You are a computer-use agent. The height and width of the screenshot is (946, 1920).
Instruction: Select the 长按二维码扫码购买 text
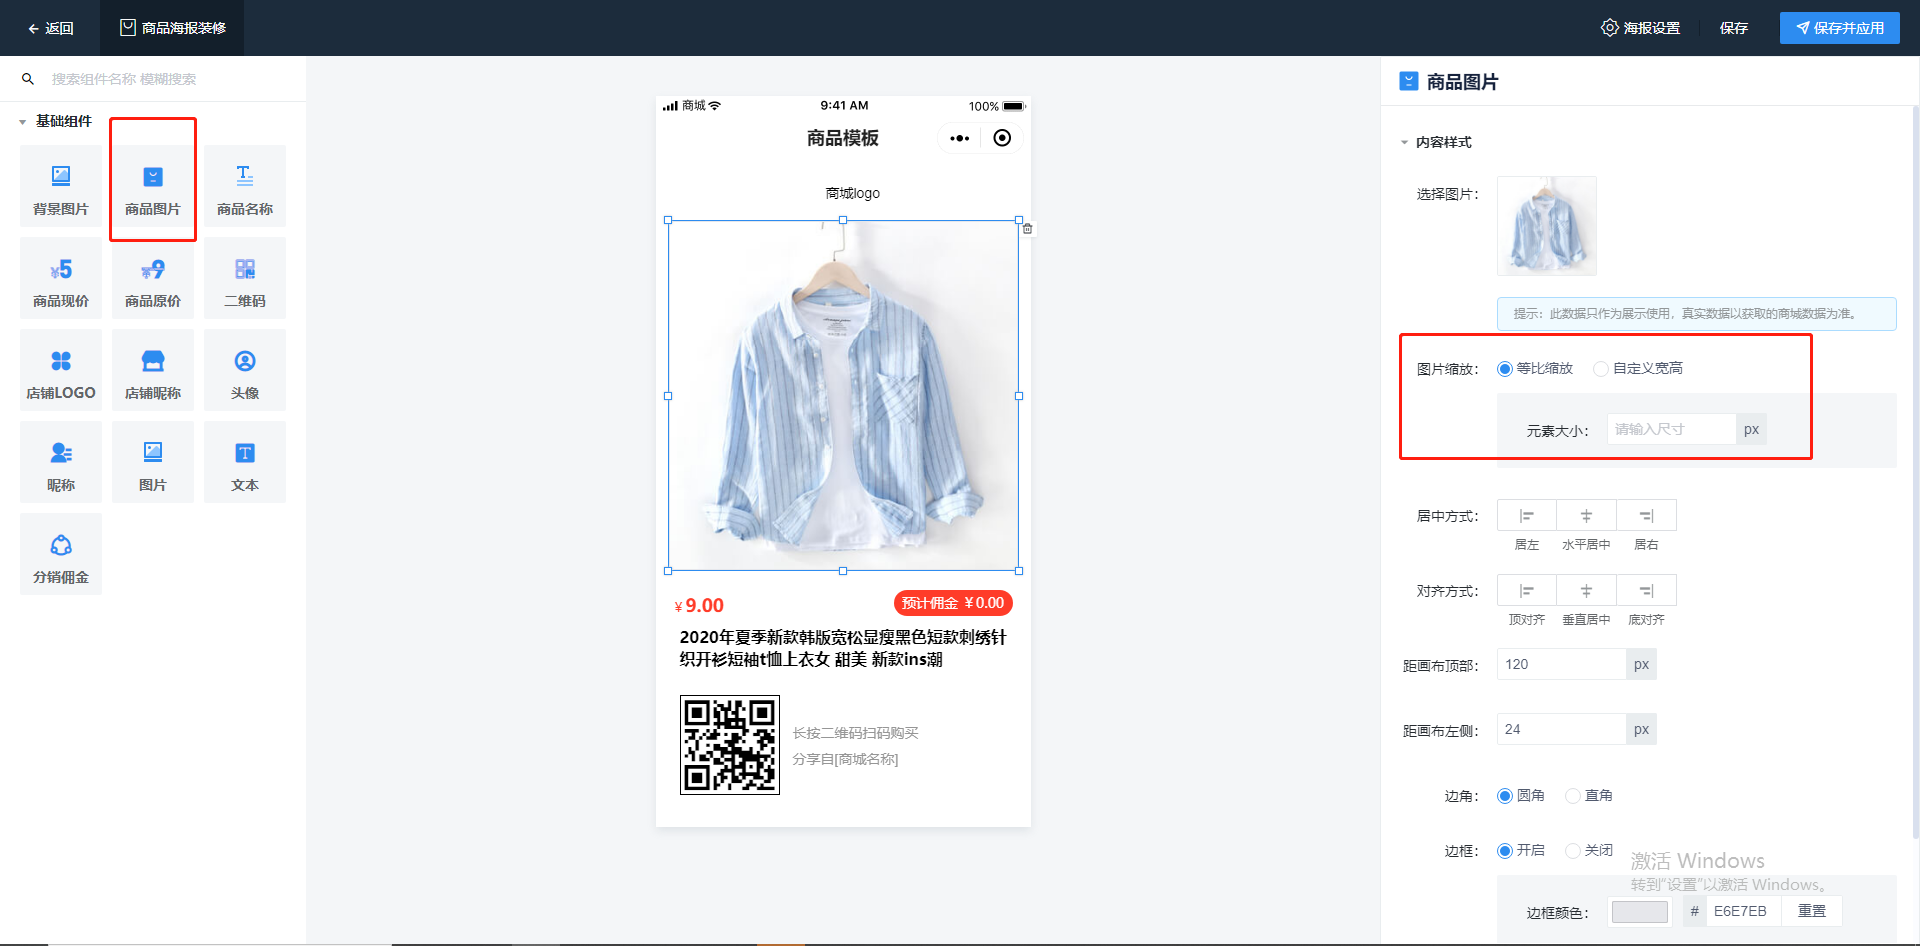coord(856,733)
